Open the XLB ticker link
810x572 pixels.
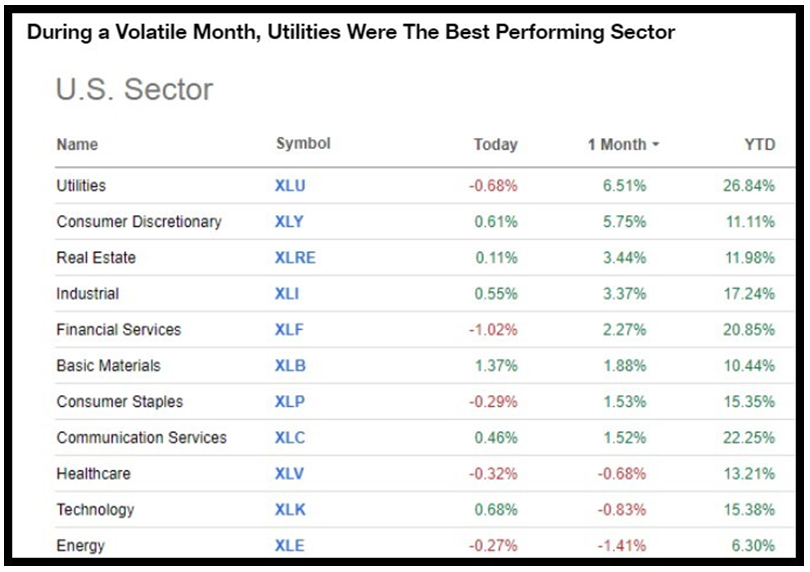coord(290,366)
